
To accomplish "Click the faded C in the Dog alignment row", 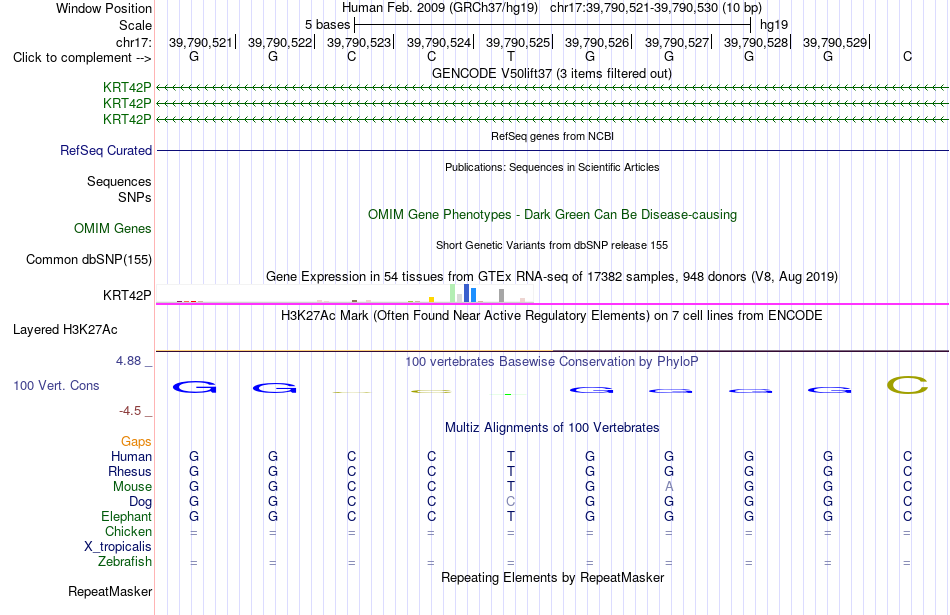I will [511, 502].
